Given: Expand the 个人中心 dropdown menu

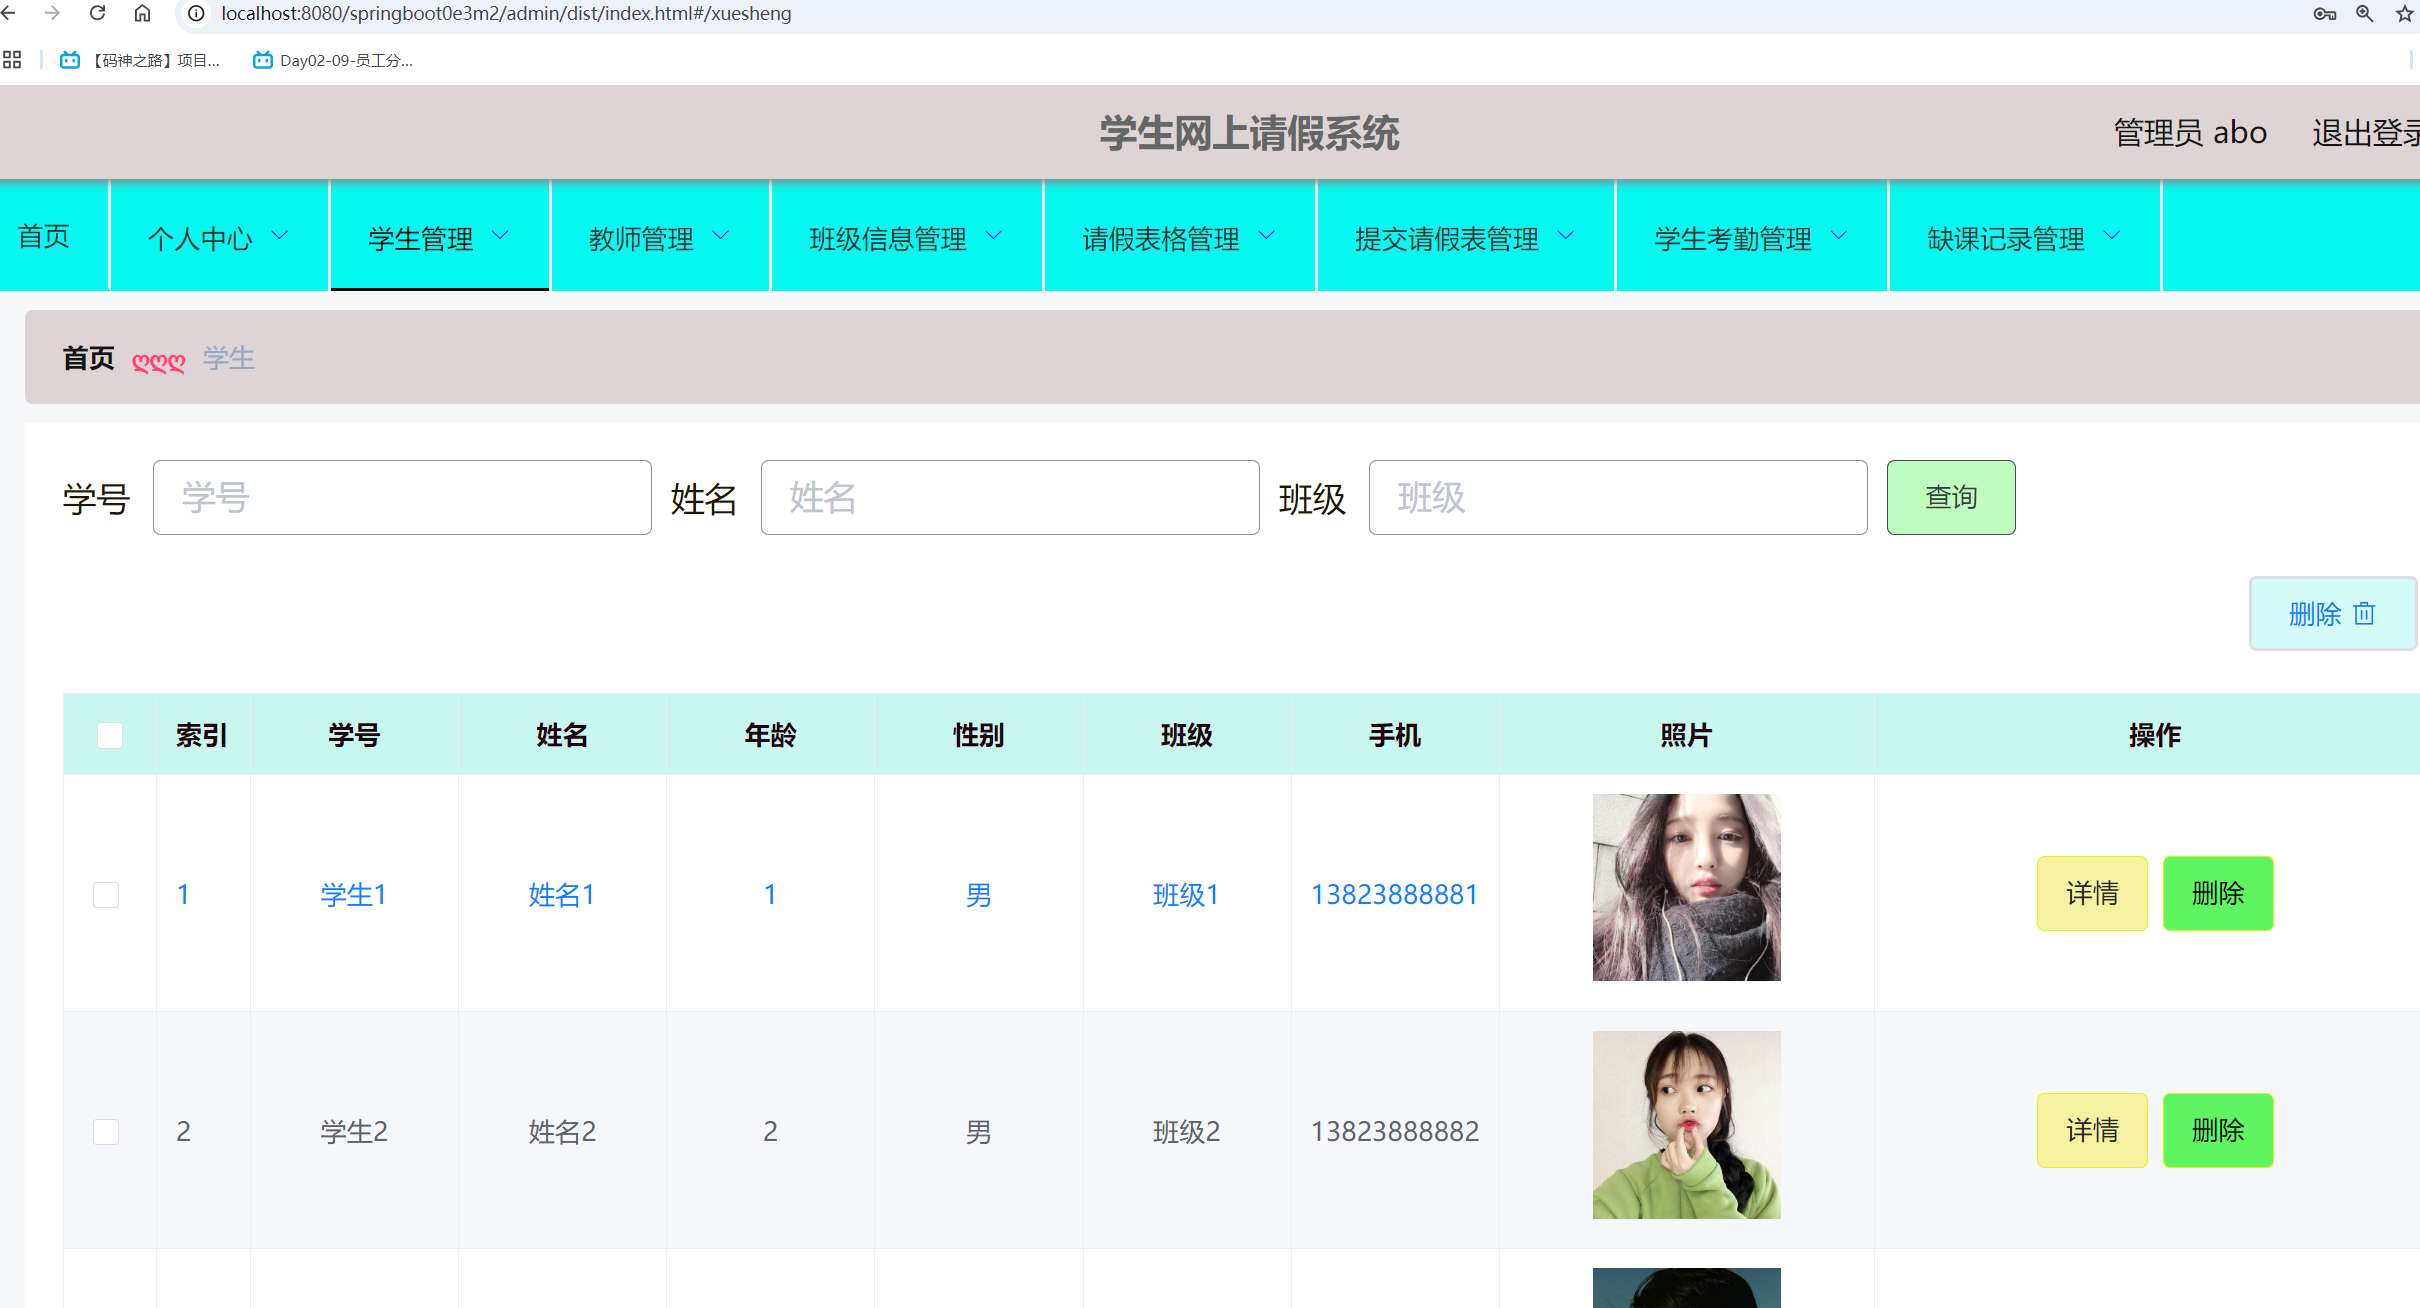Looking at the screenshot, I should point(218,237).
